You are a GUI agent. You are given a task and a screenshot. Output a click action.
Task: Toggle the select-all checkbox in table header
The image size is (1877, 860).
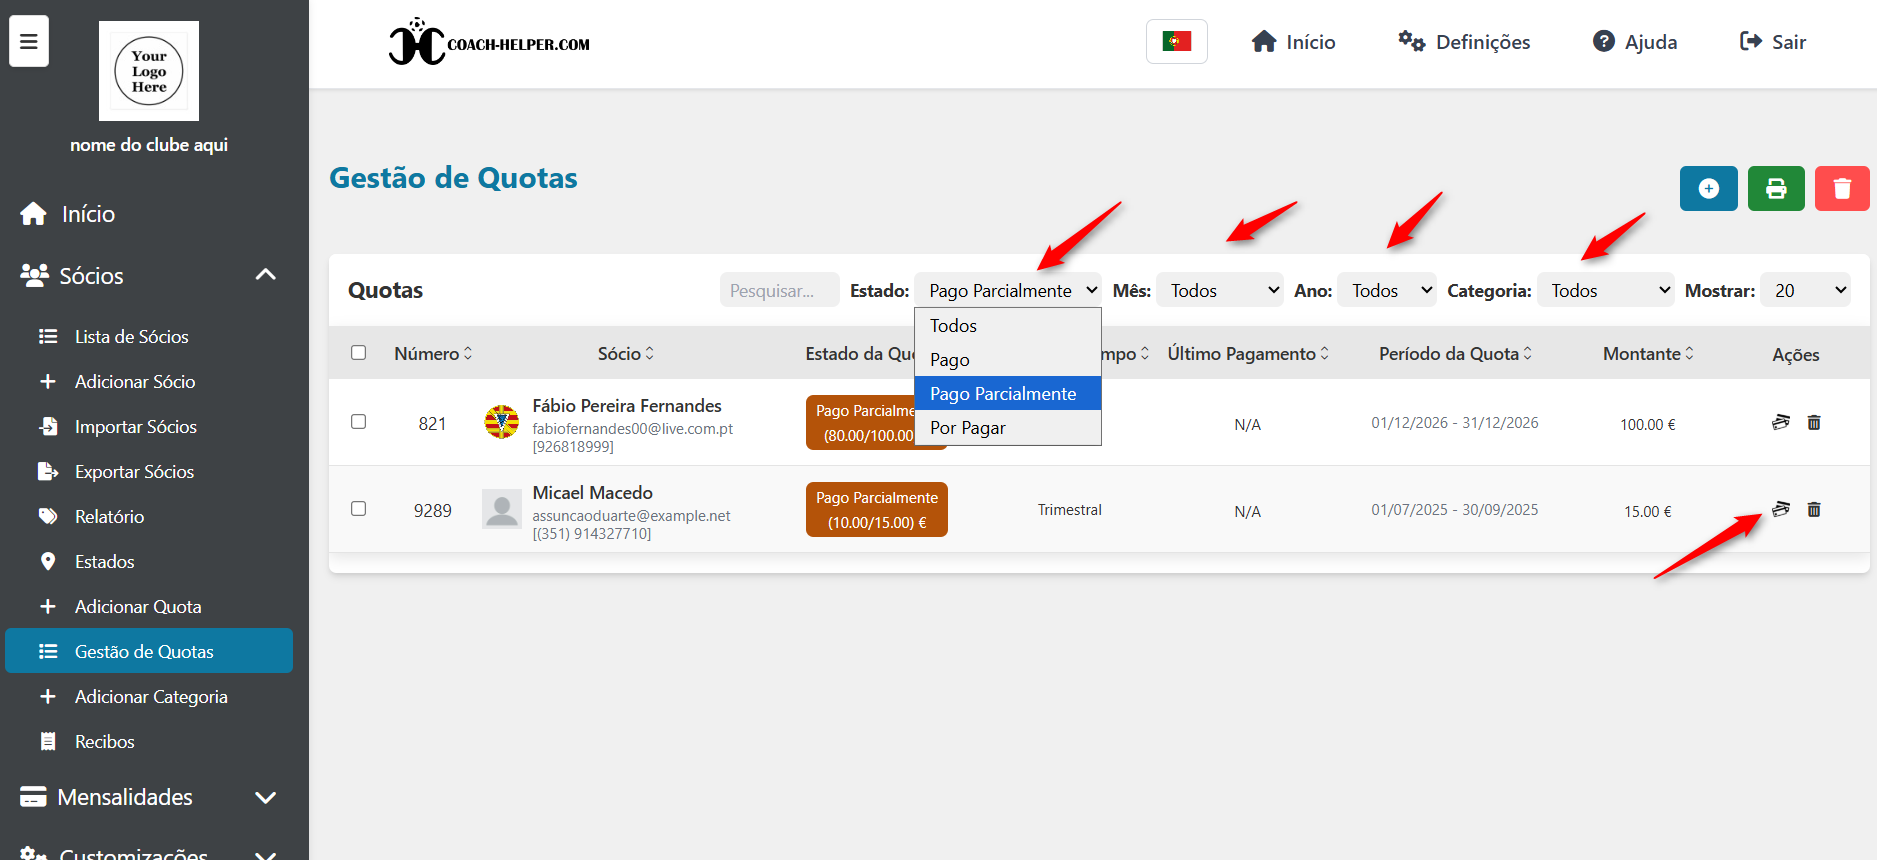pyautogui.click(x=358, y=353)
